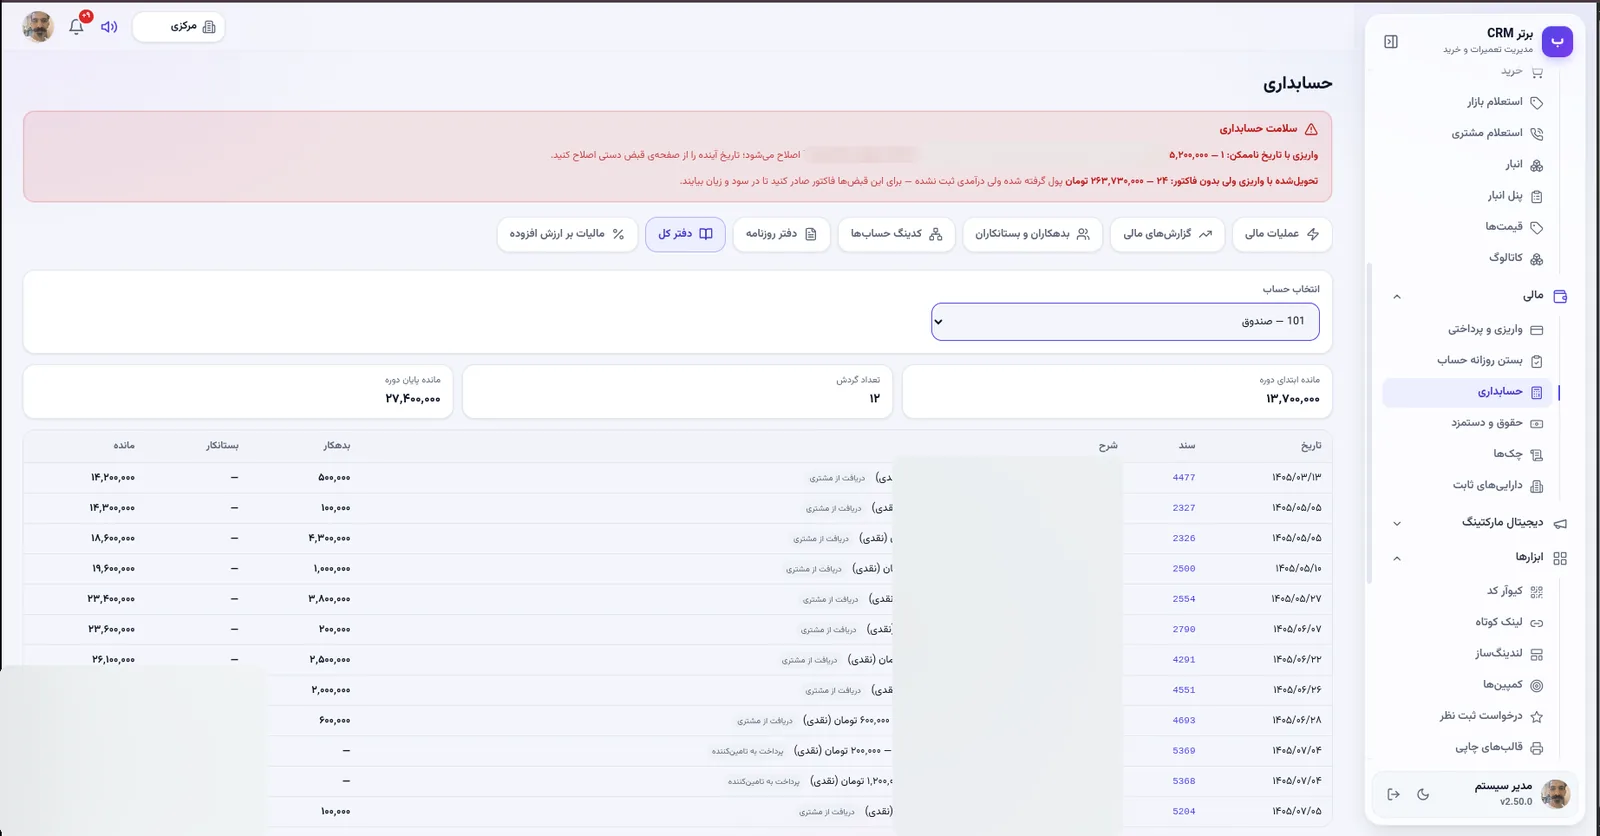This screenshot has width=1600, height=836.
Task: Open the بدهکاران و بستانکاران tab
Action: click(1032, 234)
